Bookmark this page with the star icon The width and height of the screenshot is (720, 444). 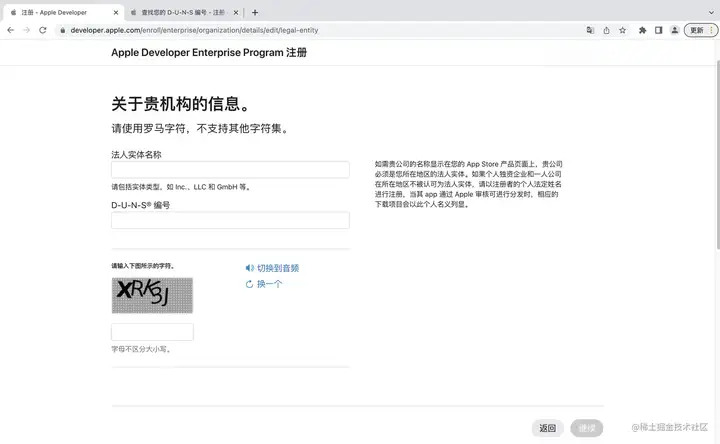(x=622, y=30)
